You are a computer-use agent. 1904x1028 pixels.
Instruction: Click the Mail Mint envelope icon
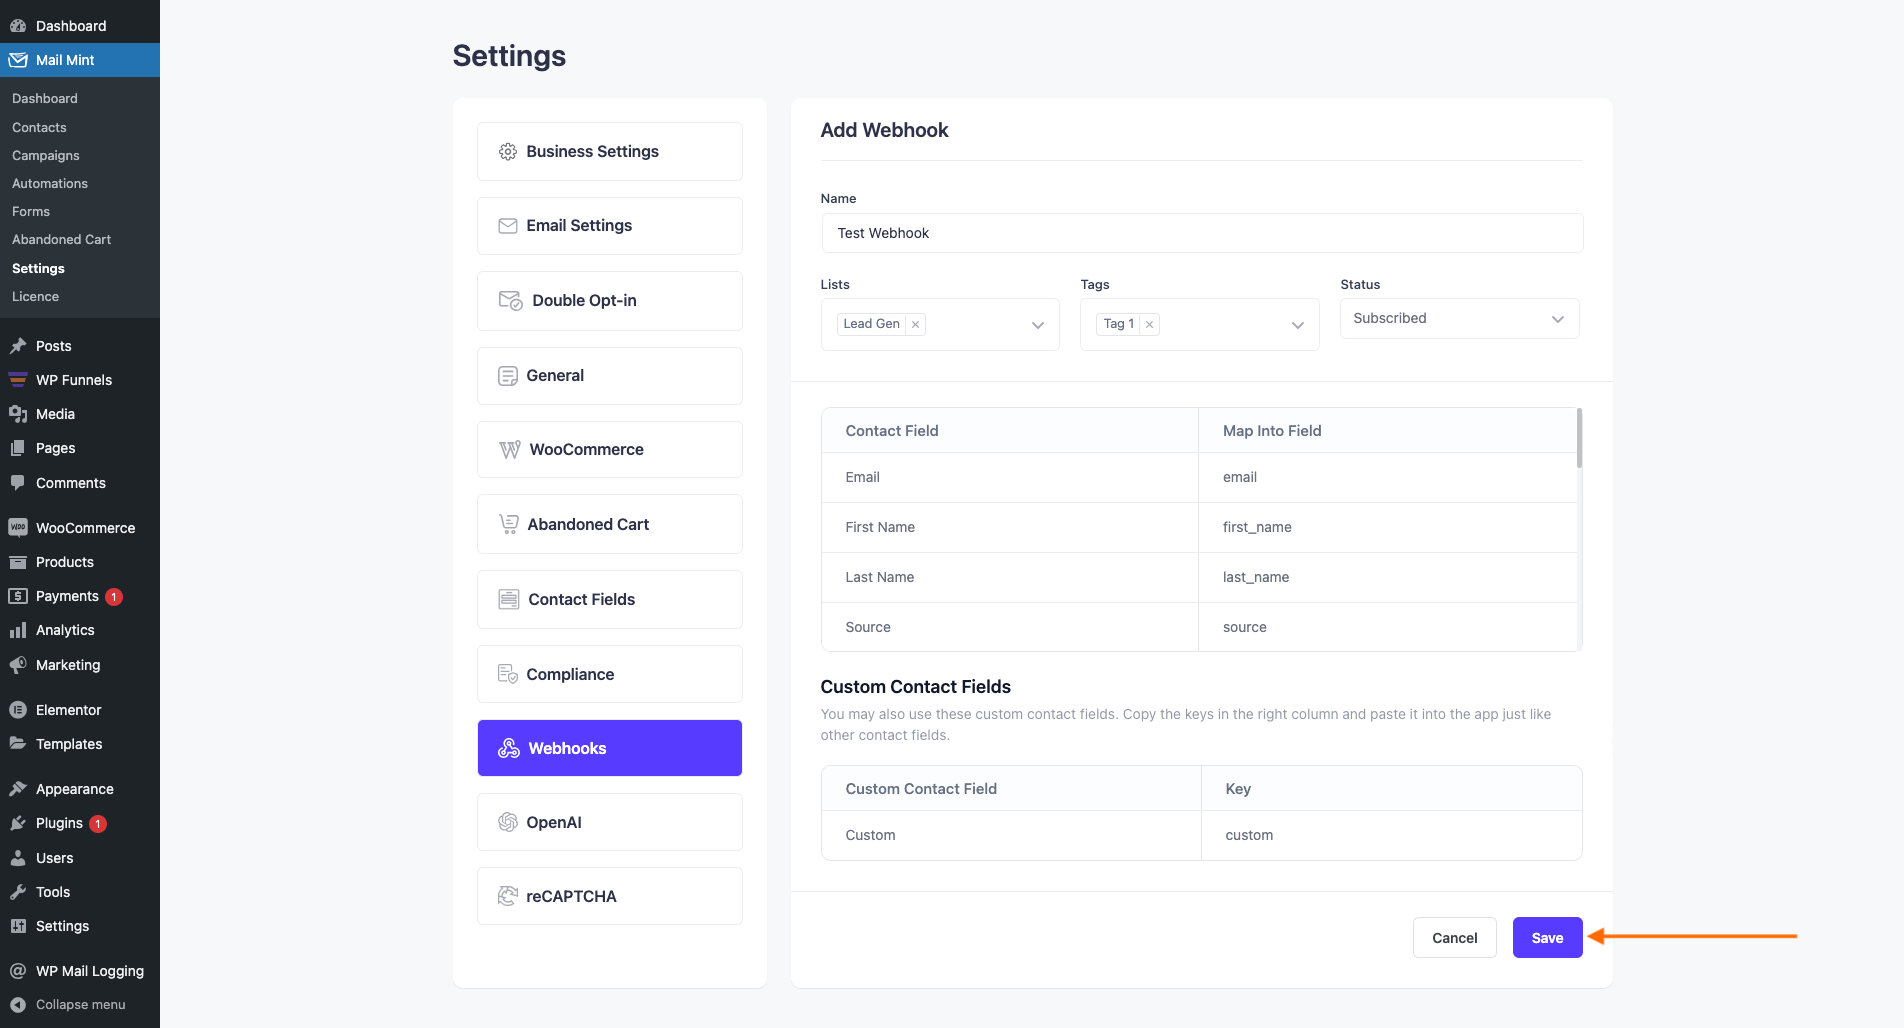tap(18, 60)
